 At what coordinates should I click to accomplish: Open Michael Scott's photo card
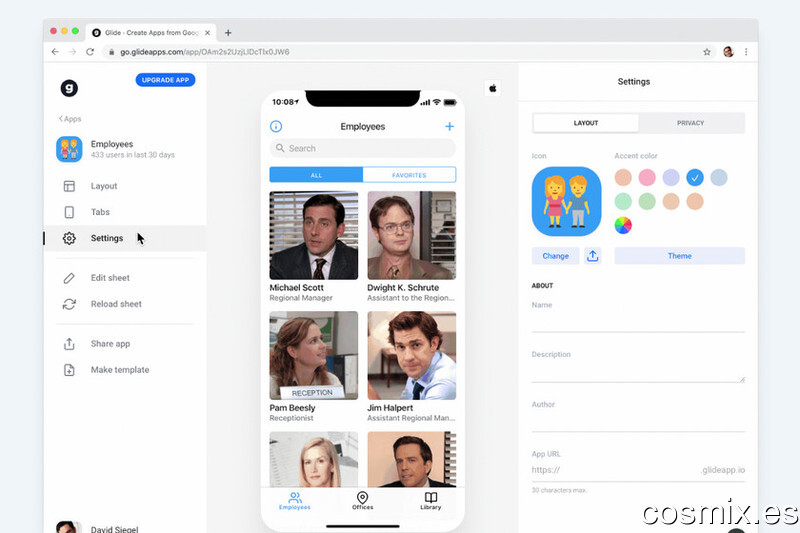314,235
